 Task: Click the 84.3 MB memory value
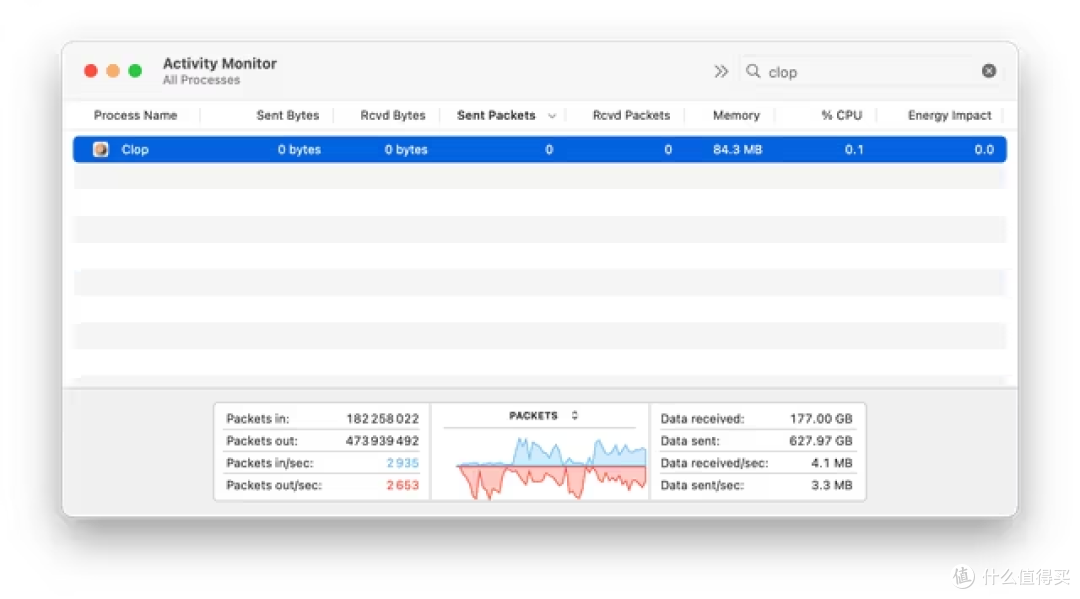click(x=738, y=149)
